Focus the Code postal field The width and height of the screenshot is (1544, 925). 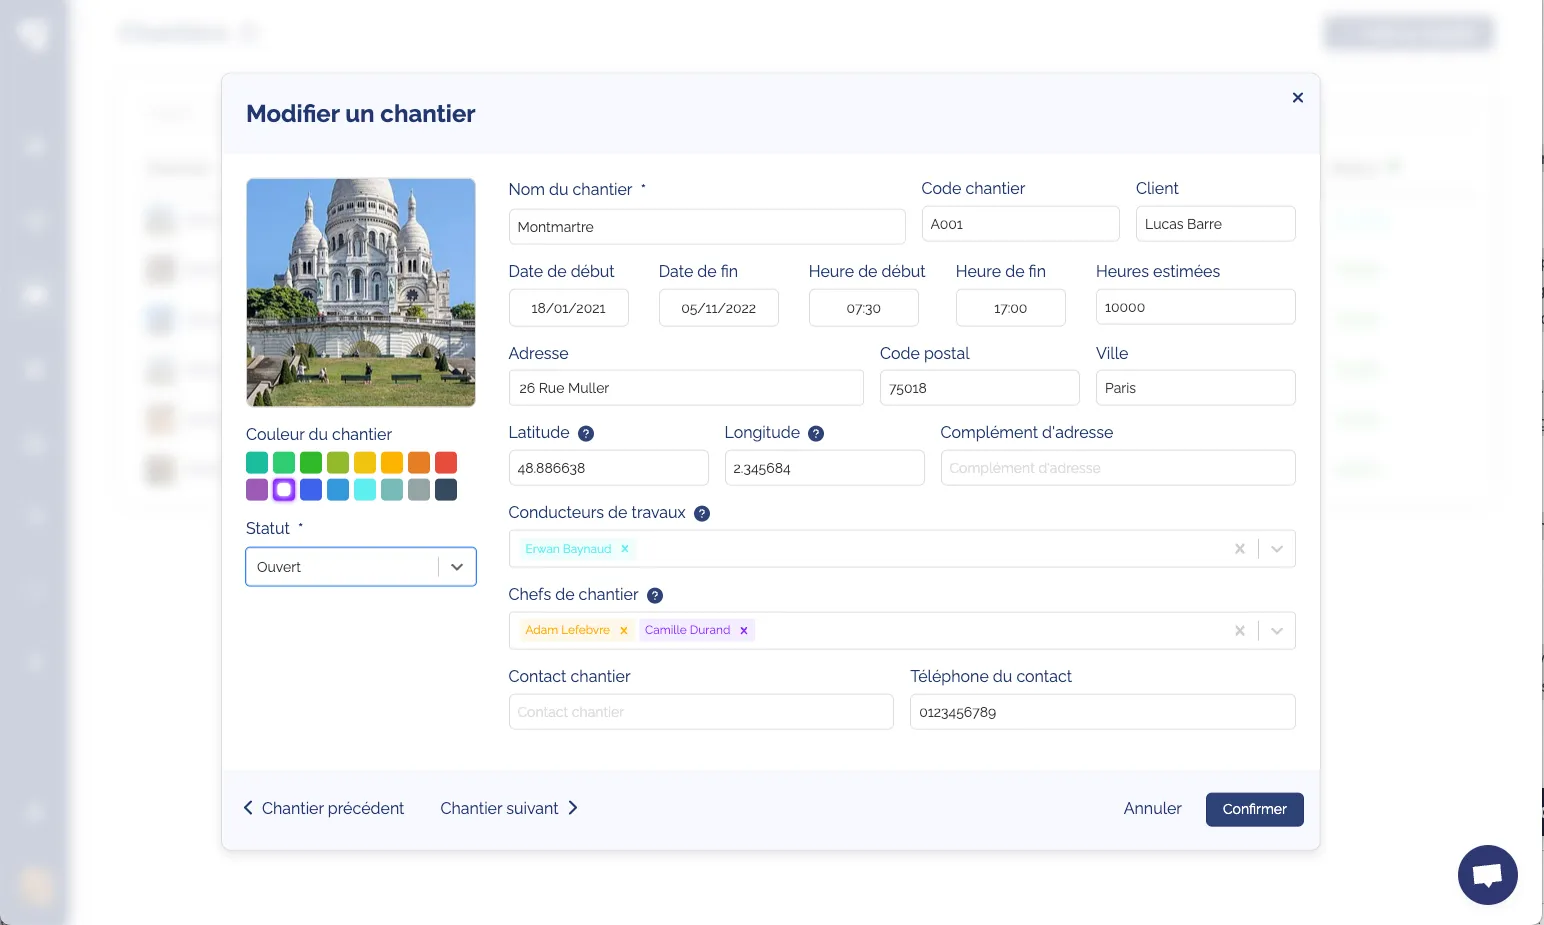tap(979, 388)
